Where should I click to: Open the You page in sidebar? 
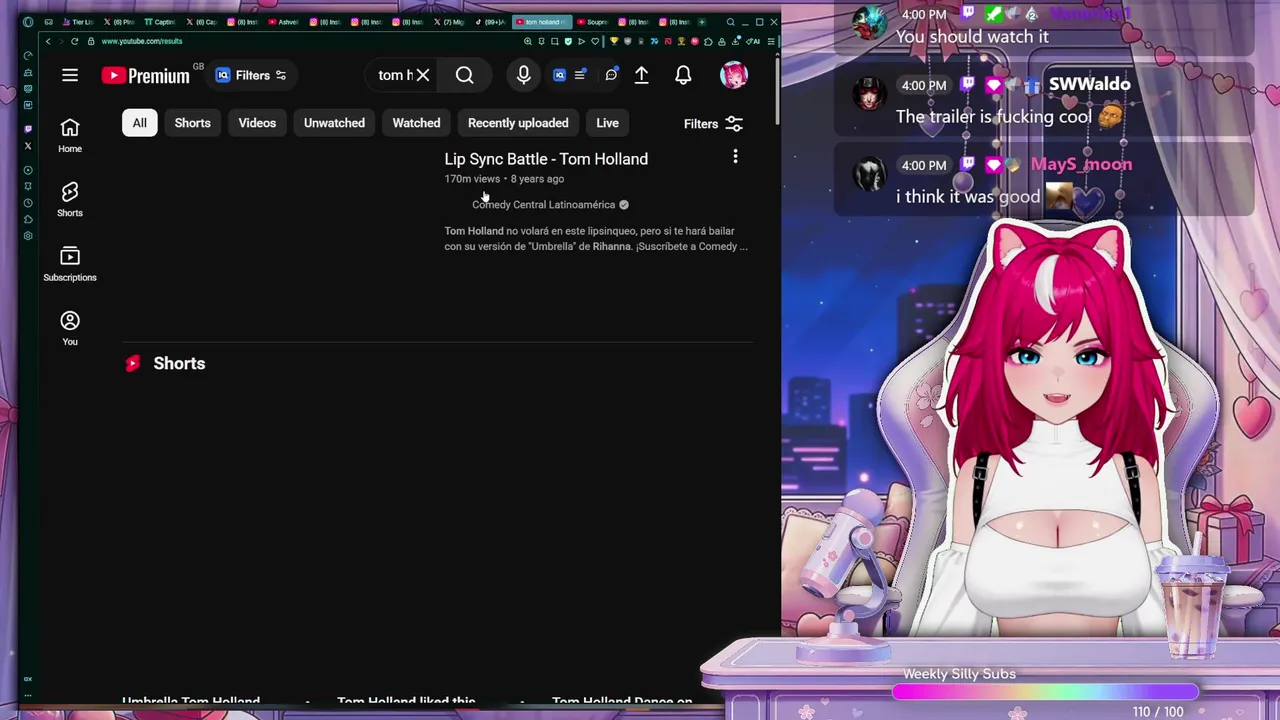click(70, 328)
